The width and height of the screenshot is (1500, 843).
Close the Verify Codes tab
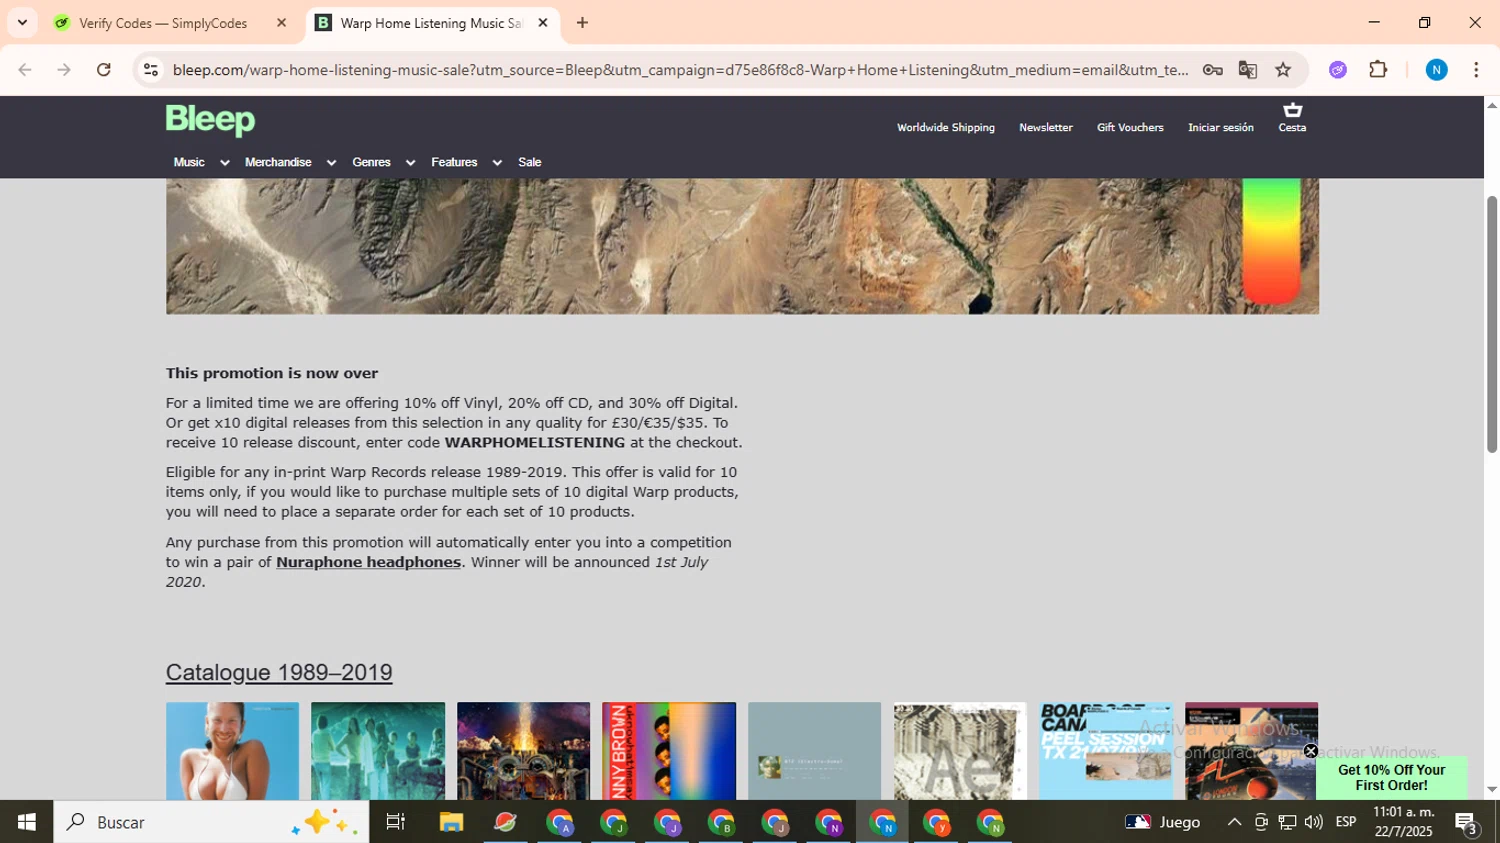(x=281, y=23)
